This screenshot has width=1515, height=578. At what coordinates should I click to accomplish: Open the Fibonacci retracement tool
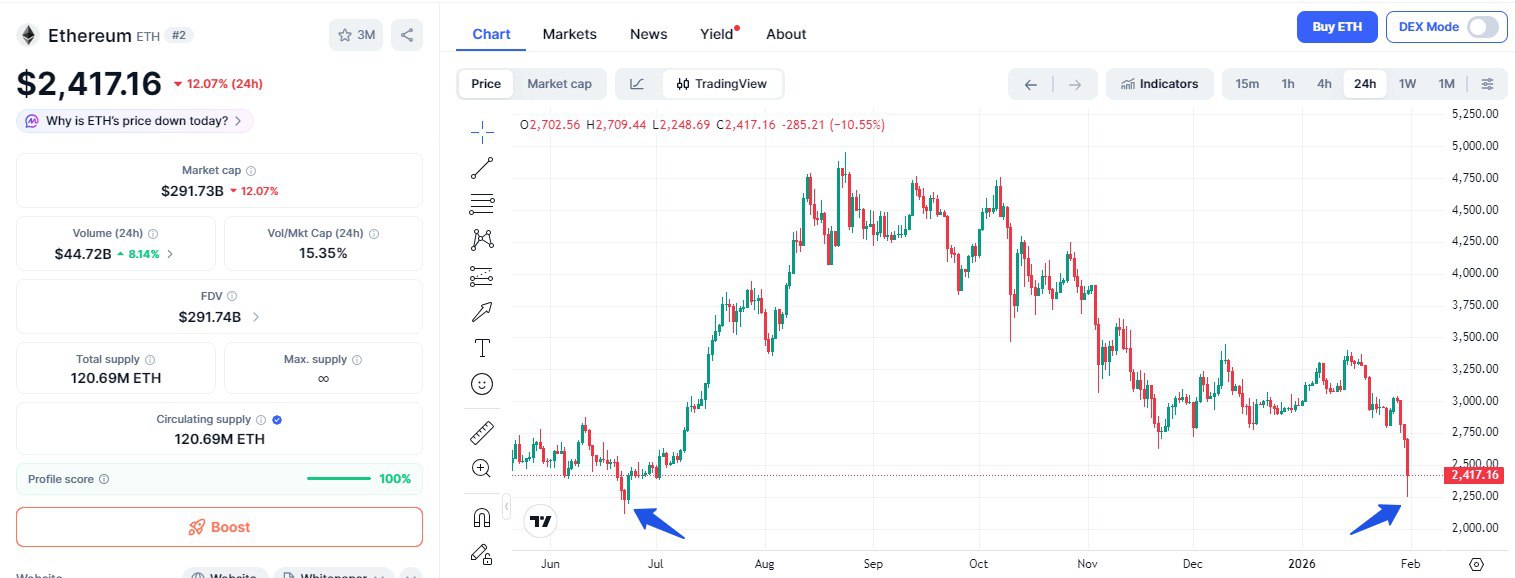pos(482,204)
